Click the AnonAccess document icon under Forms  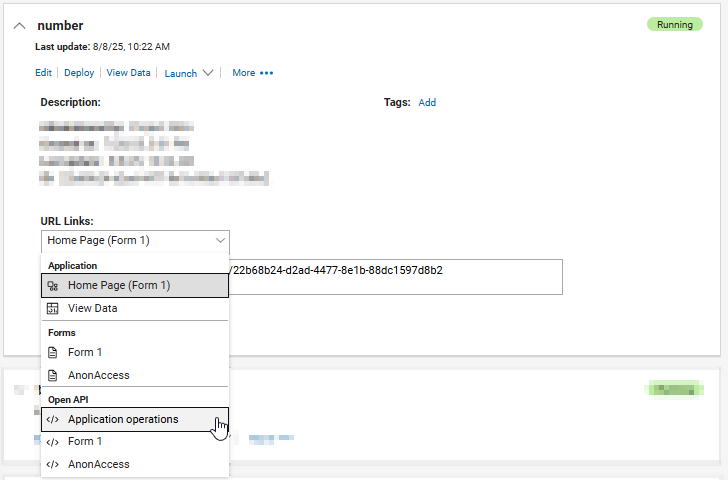point(53,375)
